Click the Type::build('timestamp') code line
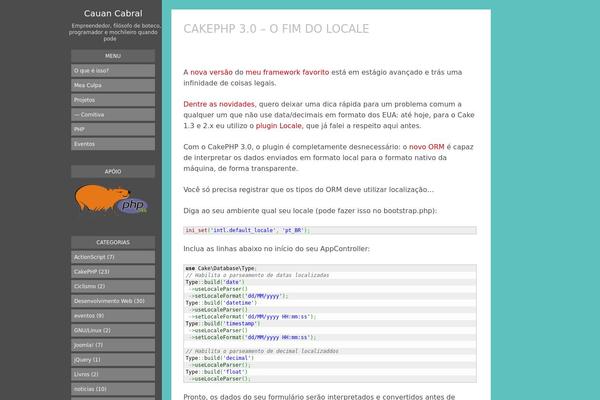This screenshot has height=400, width=600. (330, 323)
